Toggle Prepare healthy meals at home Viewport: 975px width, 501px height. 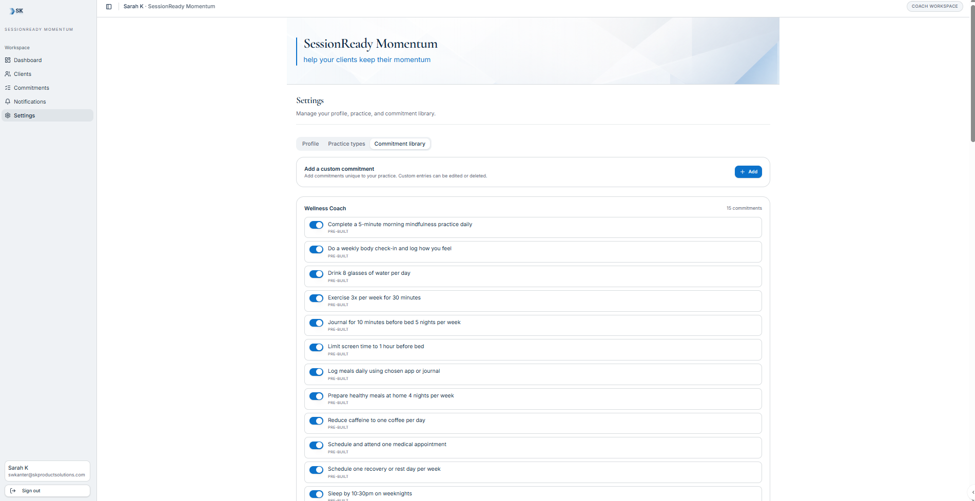(x=317, y=396)
